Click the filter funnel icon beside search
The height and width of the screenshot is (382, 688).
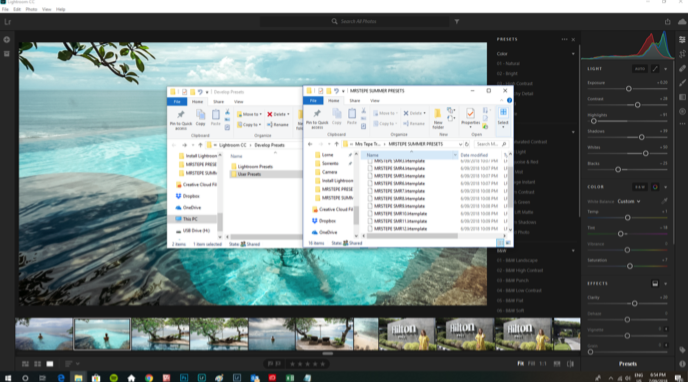point(457,21)
